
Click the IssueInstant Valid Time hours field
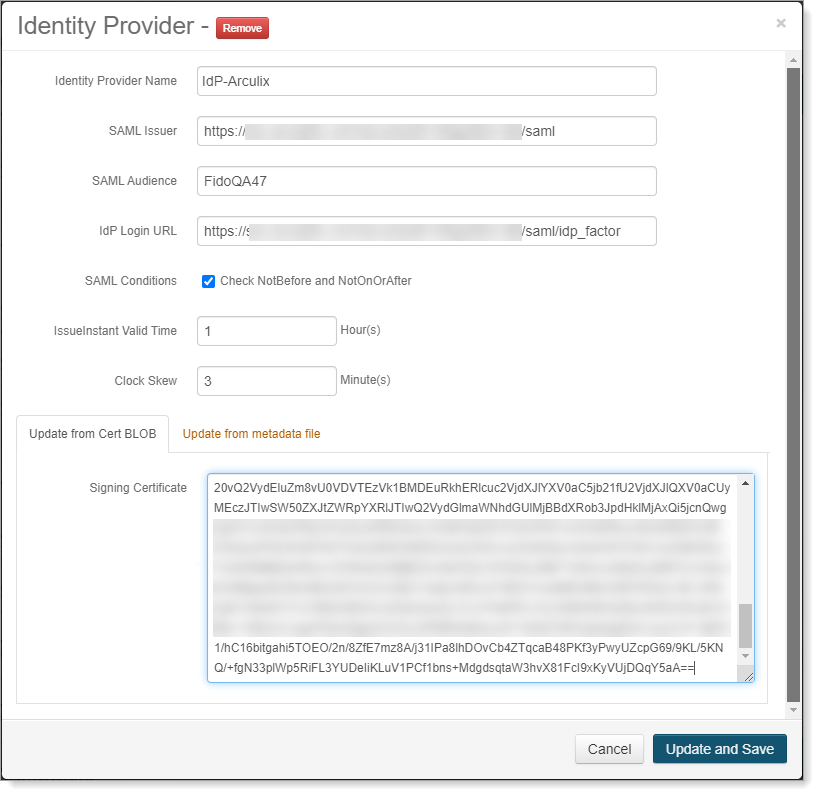[266, 331]
